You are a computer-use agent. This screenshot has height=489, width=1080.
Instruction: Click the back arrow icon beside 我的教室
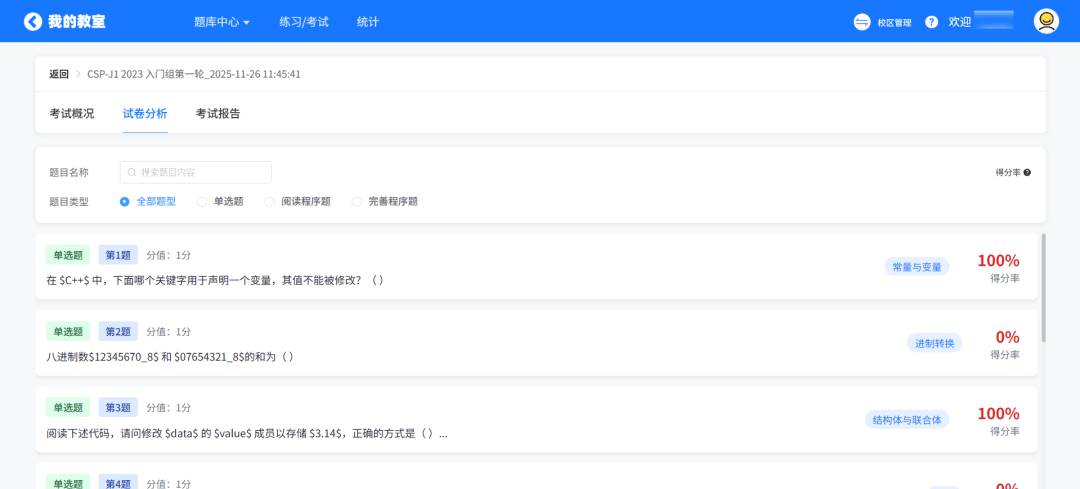pos(32,21)
